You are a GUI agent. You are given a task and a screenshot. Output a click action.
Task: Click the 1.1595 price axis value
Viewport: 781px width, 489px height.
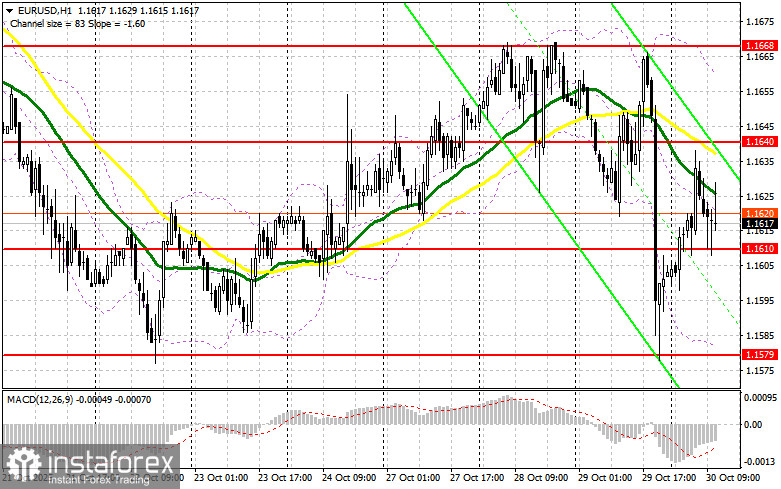(x=760, y=300)
